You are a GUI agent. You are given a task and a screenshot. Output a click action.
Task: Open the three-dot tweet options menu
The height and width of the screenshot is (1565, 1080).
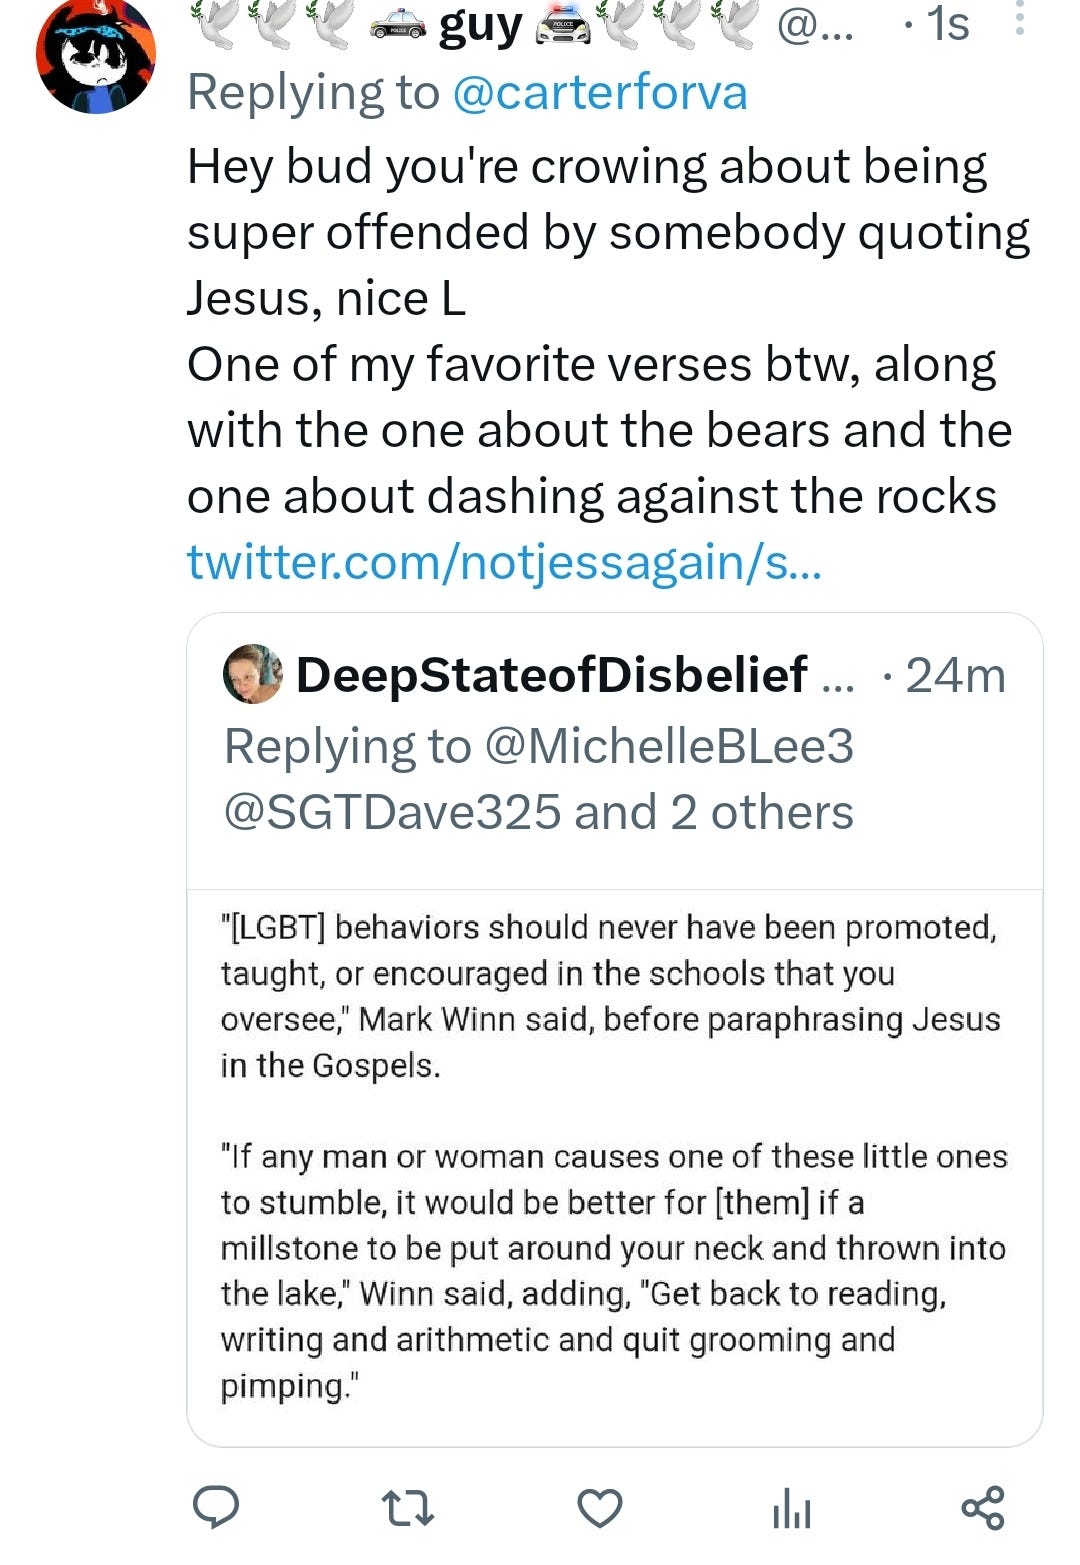click(x=1019, y=20)
